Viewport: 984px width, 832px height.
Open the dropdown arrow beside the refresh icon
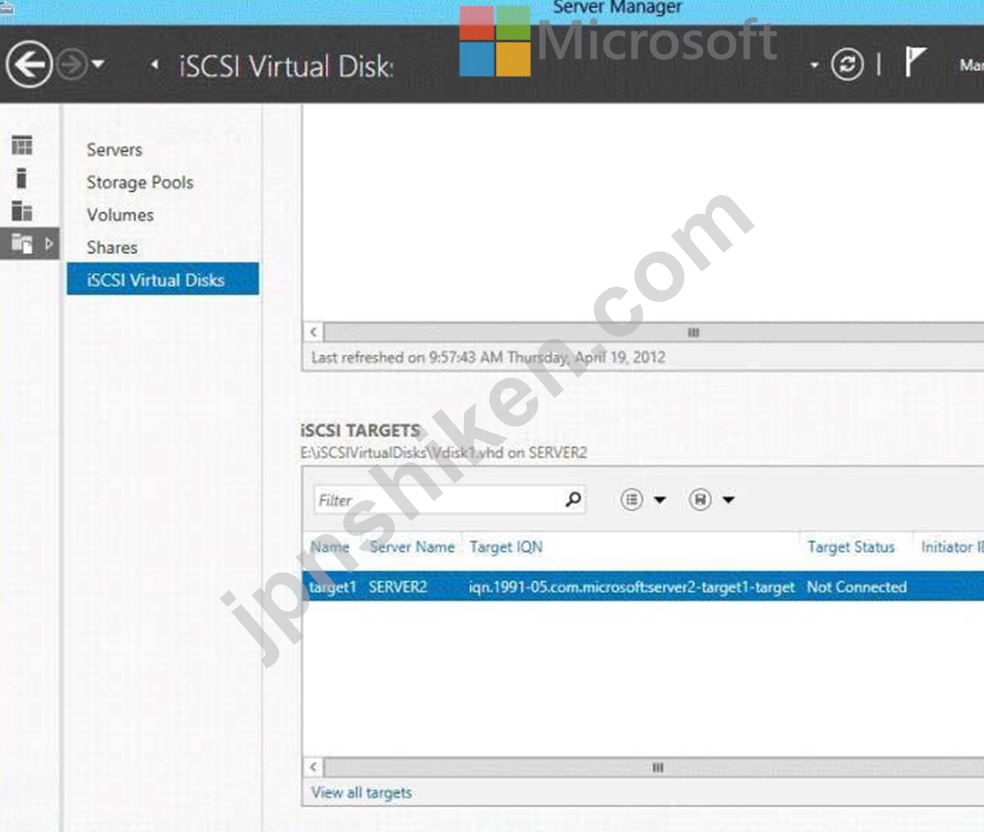coord(814,65)
